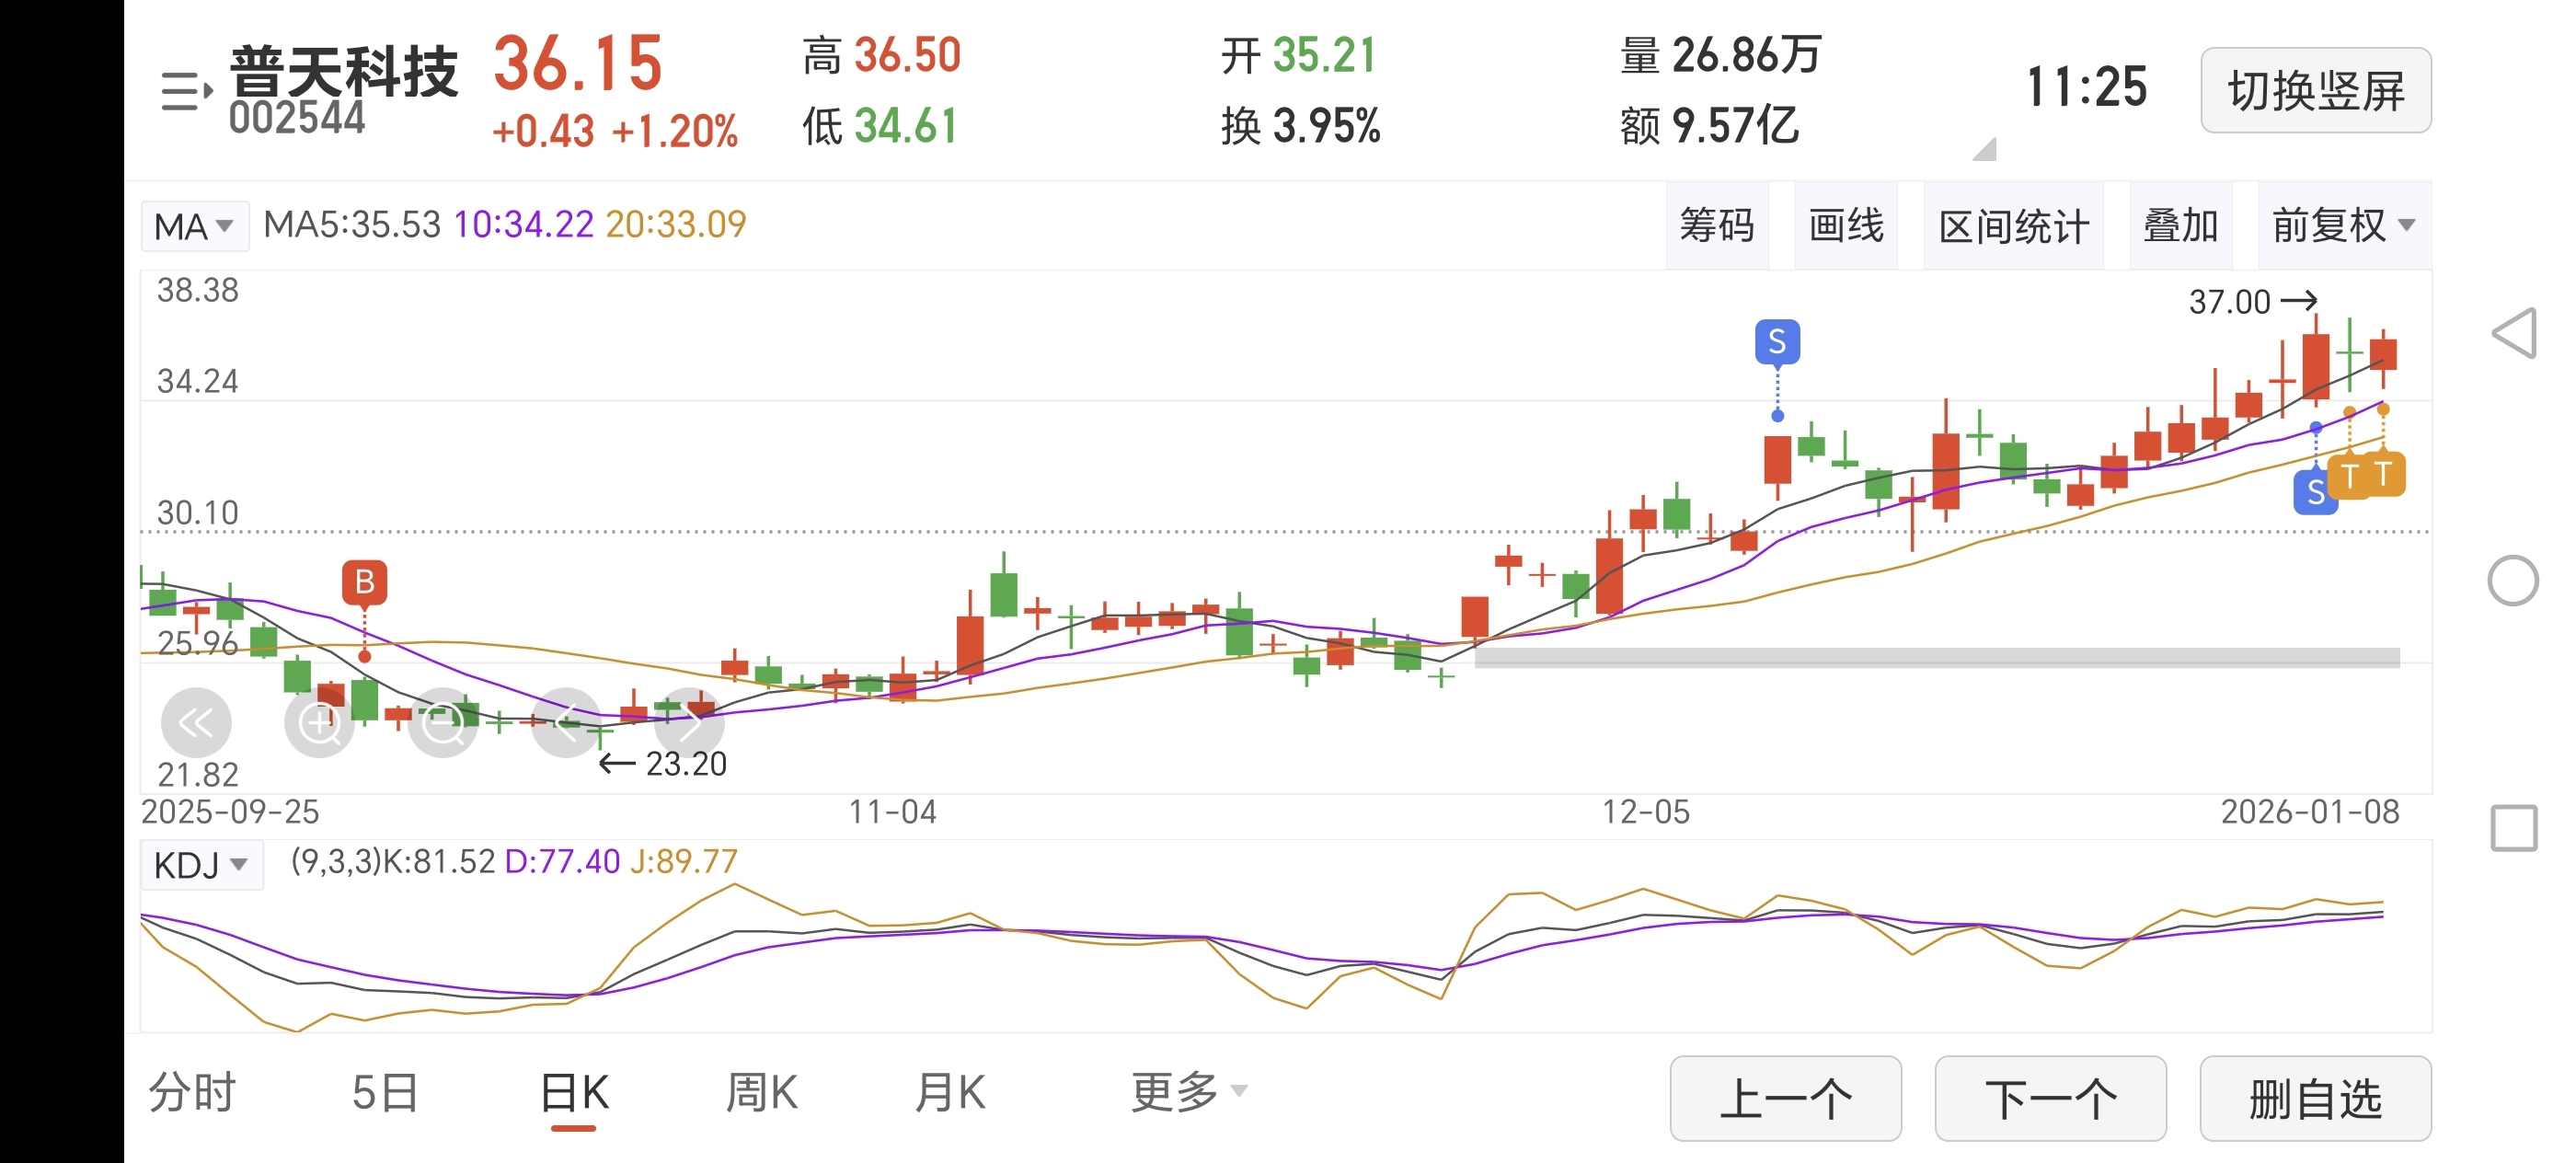Click 删自选 button
This screenshot has width=2576, height=1163.
(2315, 1098)
